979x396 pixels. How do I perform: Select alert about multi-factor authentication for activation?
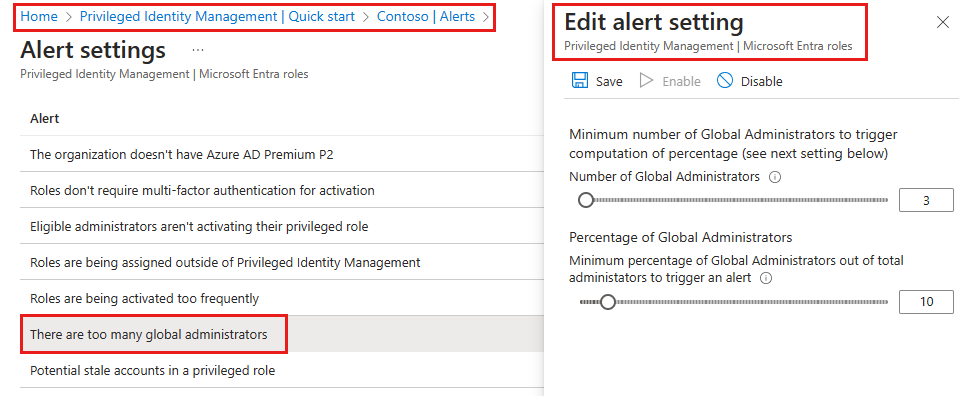coord(281,190)
